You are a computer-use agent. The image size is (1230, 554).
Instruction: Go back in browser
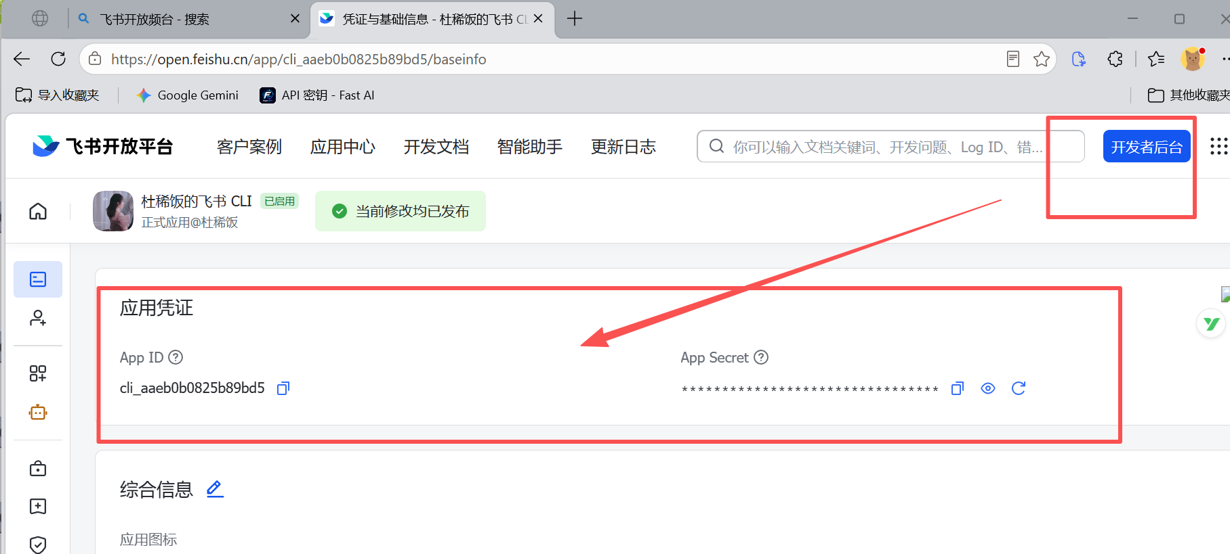[x=22, y=59]
